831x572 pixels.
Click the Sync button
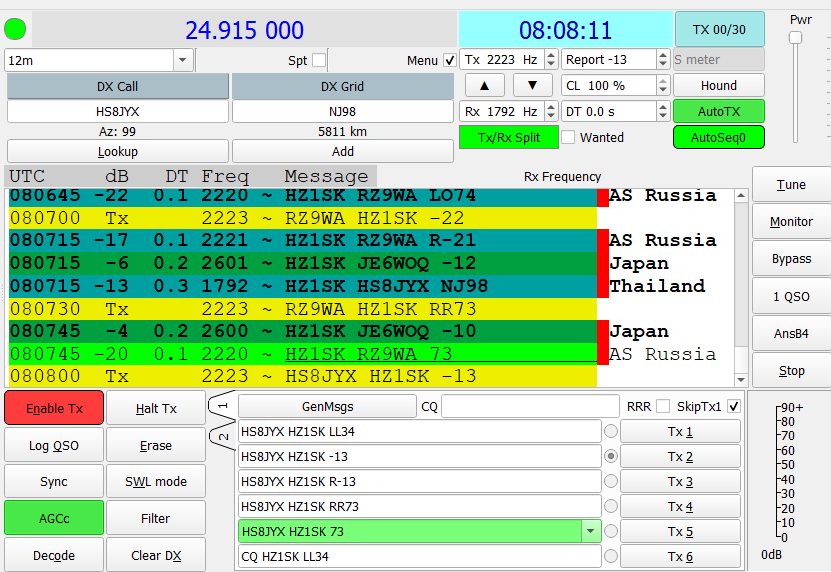[x=54, y=481]
